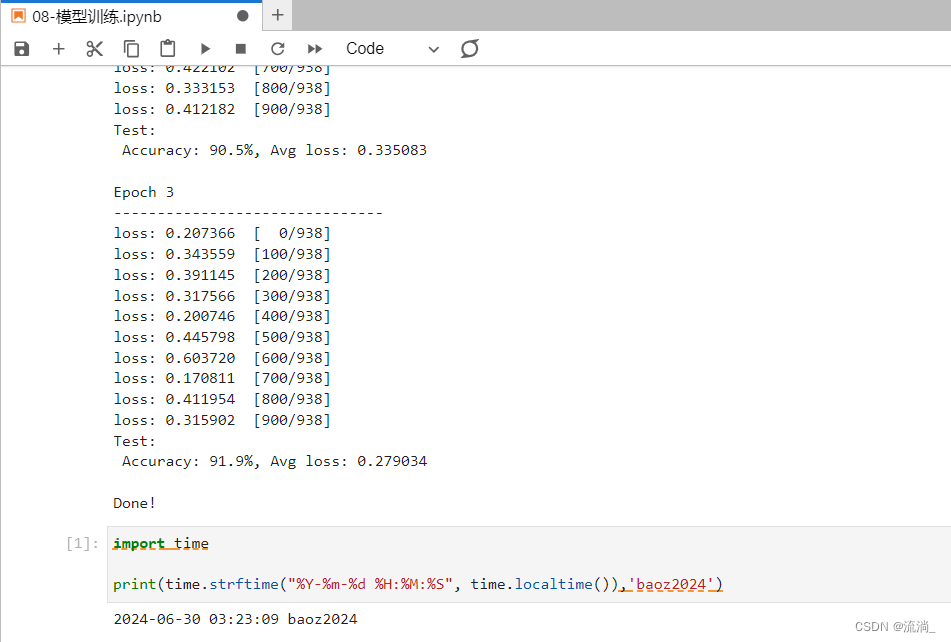Click the 'Test:' label after epoch 3
The image size is (951, 642).
[x=135, y=441]
